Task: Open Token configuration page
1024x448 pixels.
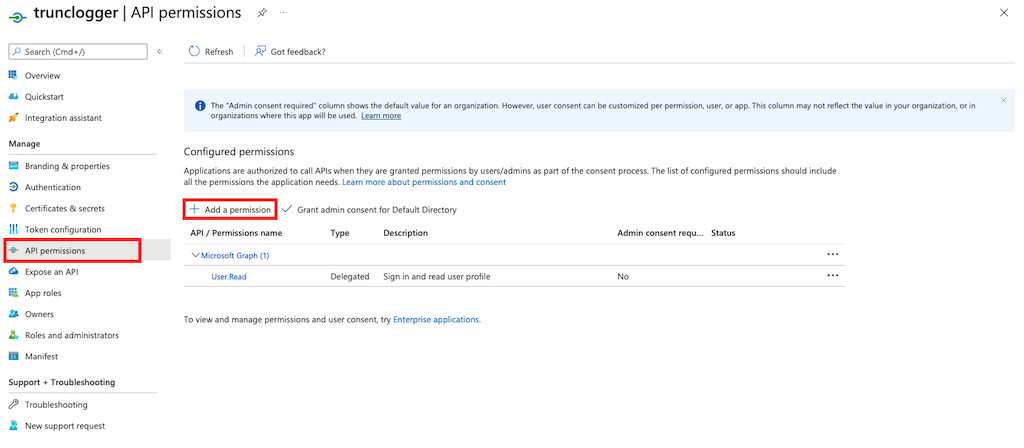Action: [63, 229]
